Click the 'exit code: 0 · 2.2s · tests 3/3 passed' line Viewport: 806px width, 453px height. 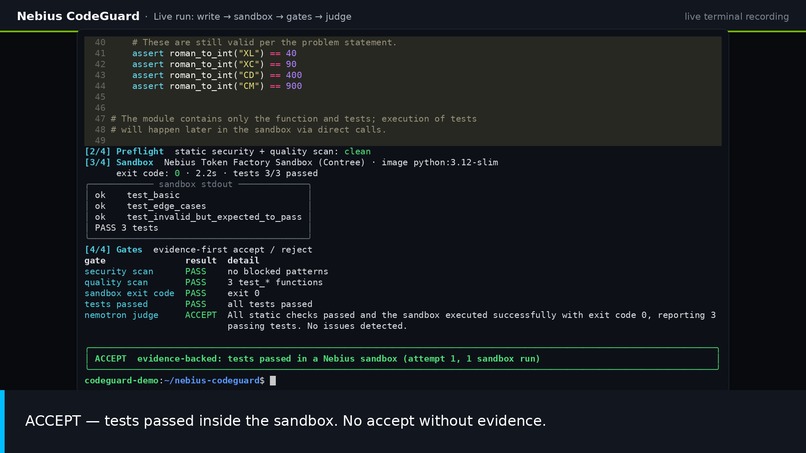coord(217,173)
